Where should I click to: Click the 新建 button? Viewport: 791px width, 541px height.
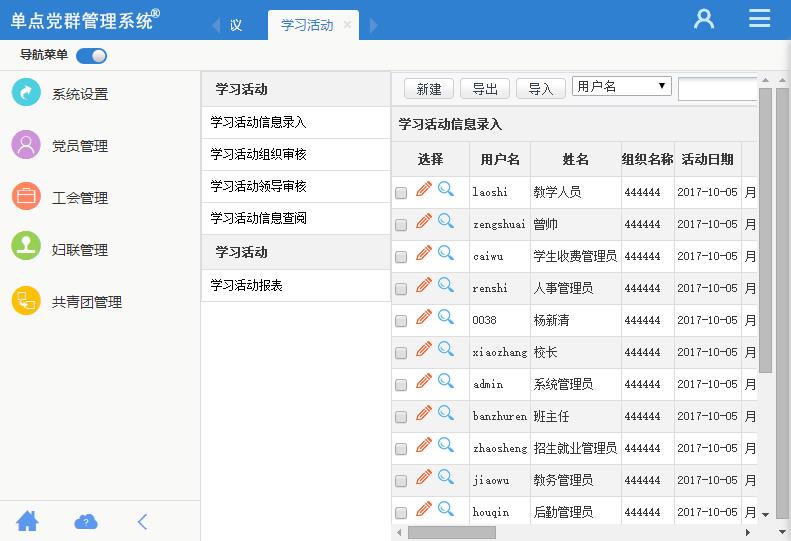(429, 89)
